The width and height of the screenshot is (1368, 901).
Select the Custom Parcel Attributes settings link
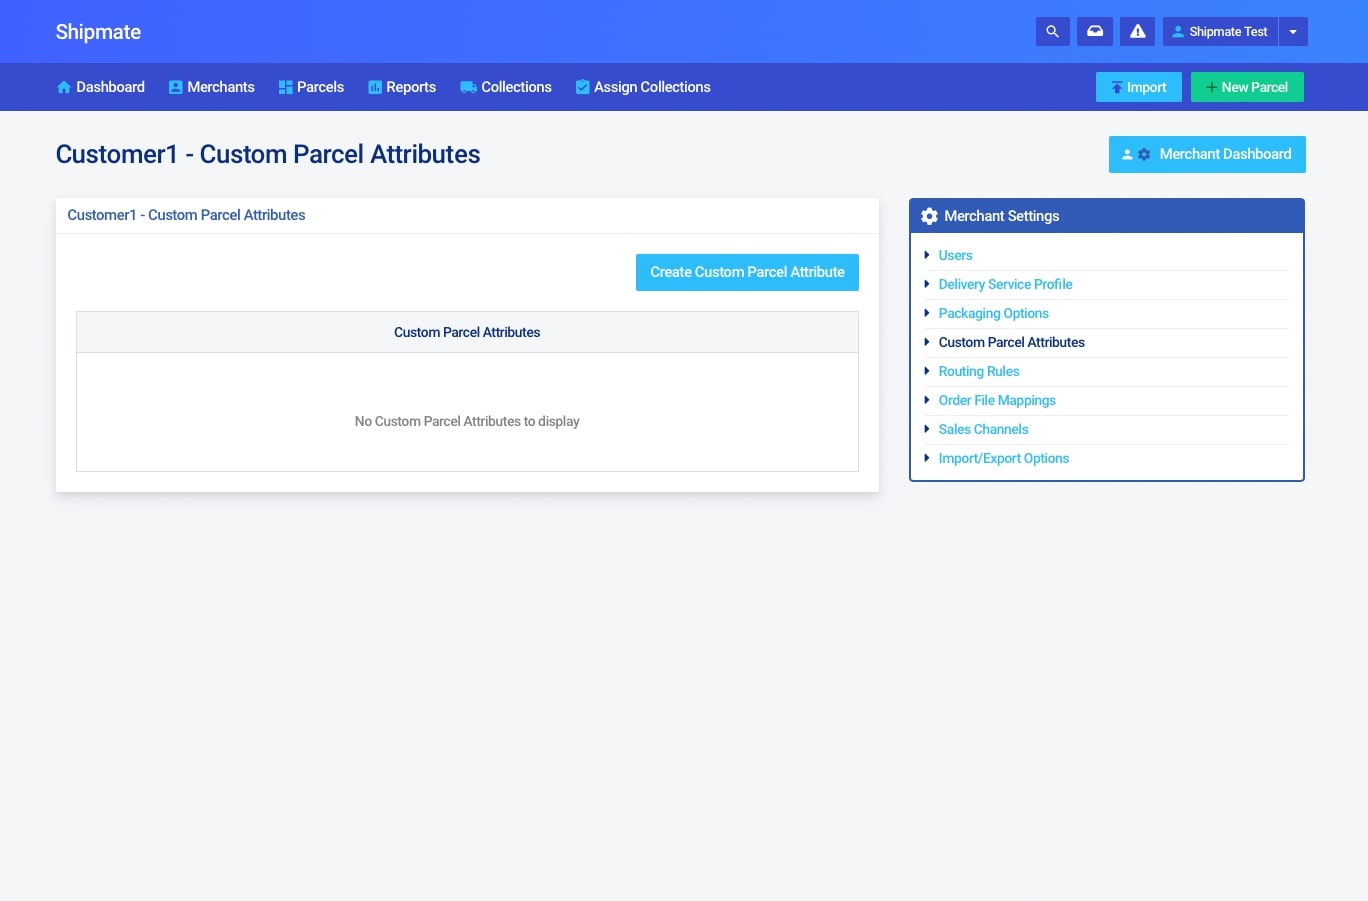(1011, 342)
